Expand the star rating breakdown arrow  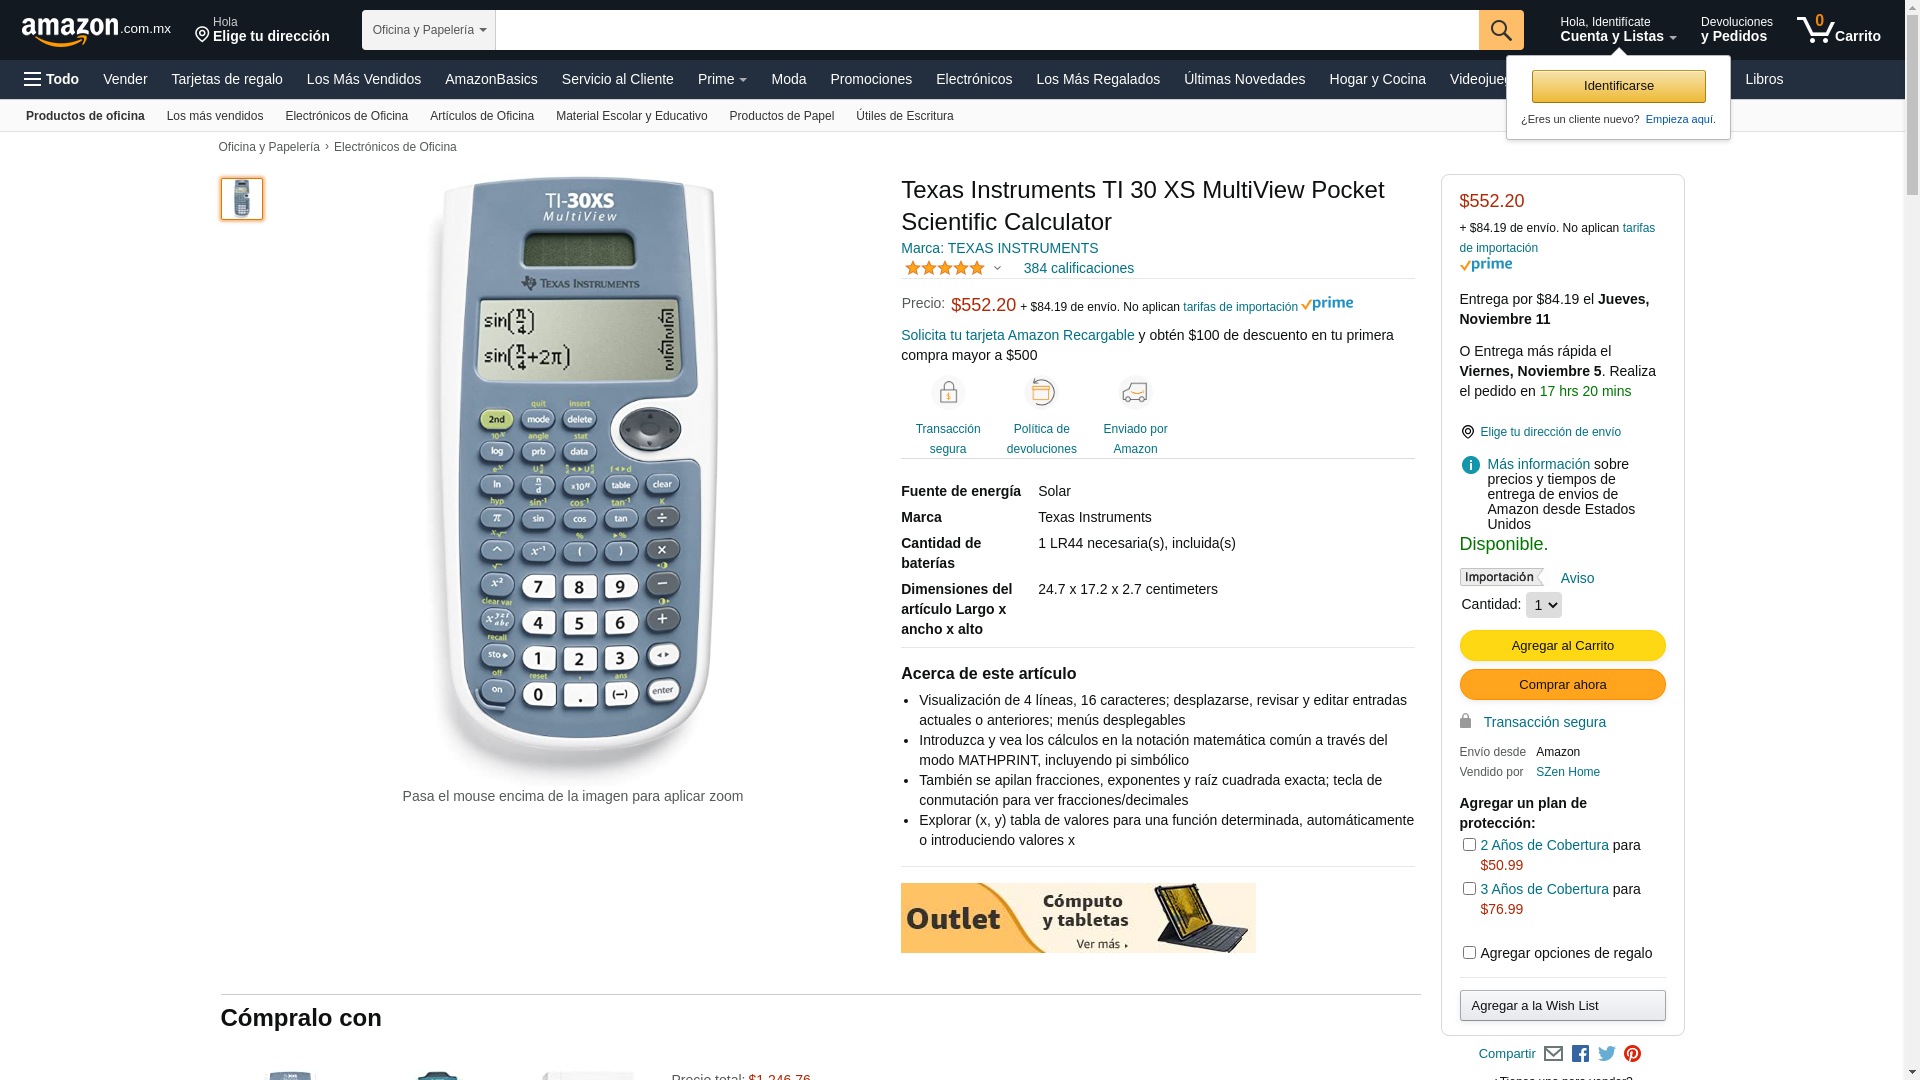[x=997, y=268]
